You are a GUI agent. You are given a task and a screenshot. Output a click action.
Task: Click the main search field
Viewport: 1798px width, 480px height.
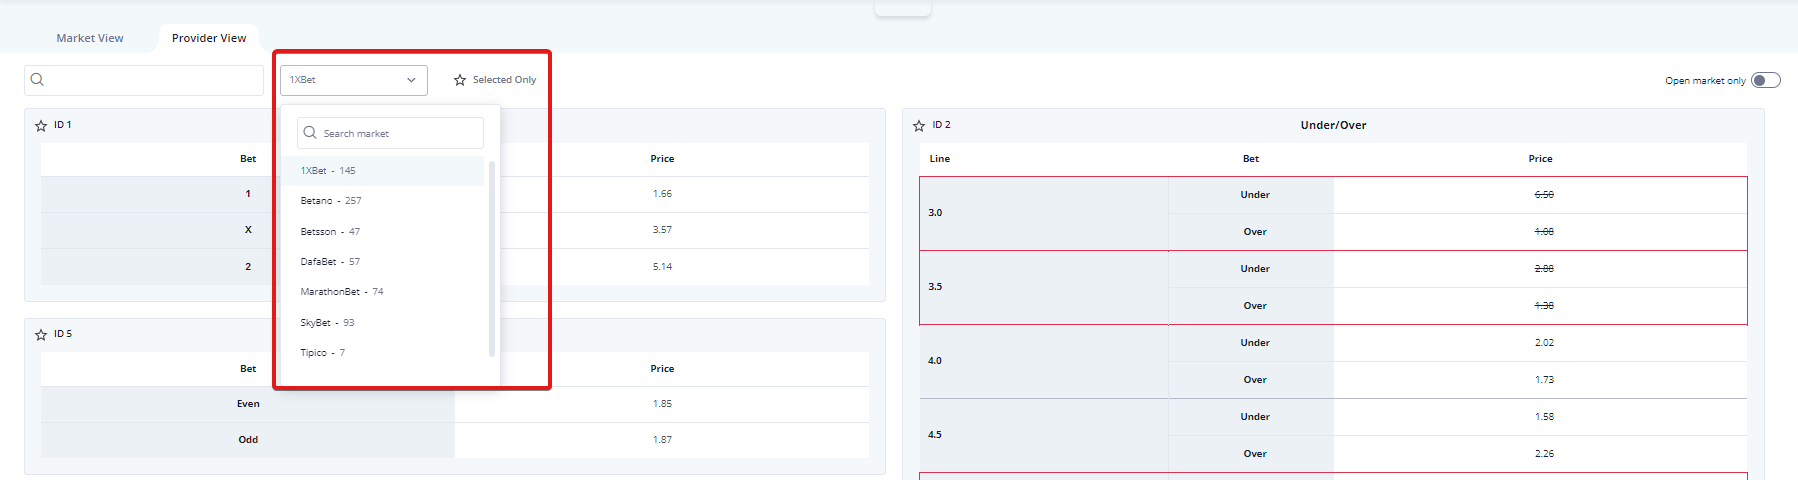(x=150, y=80)
